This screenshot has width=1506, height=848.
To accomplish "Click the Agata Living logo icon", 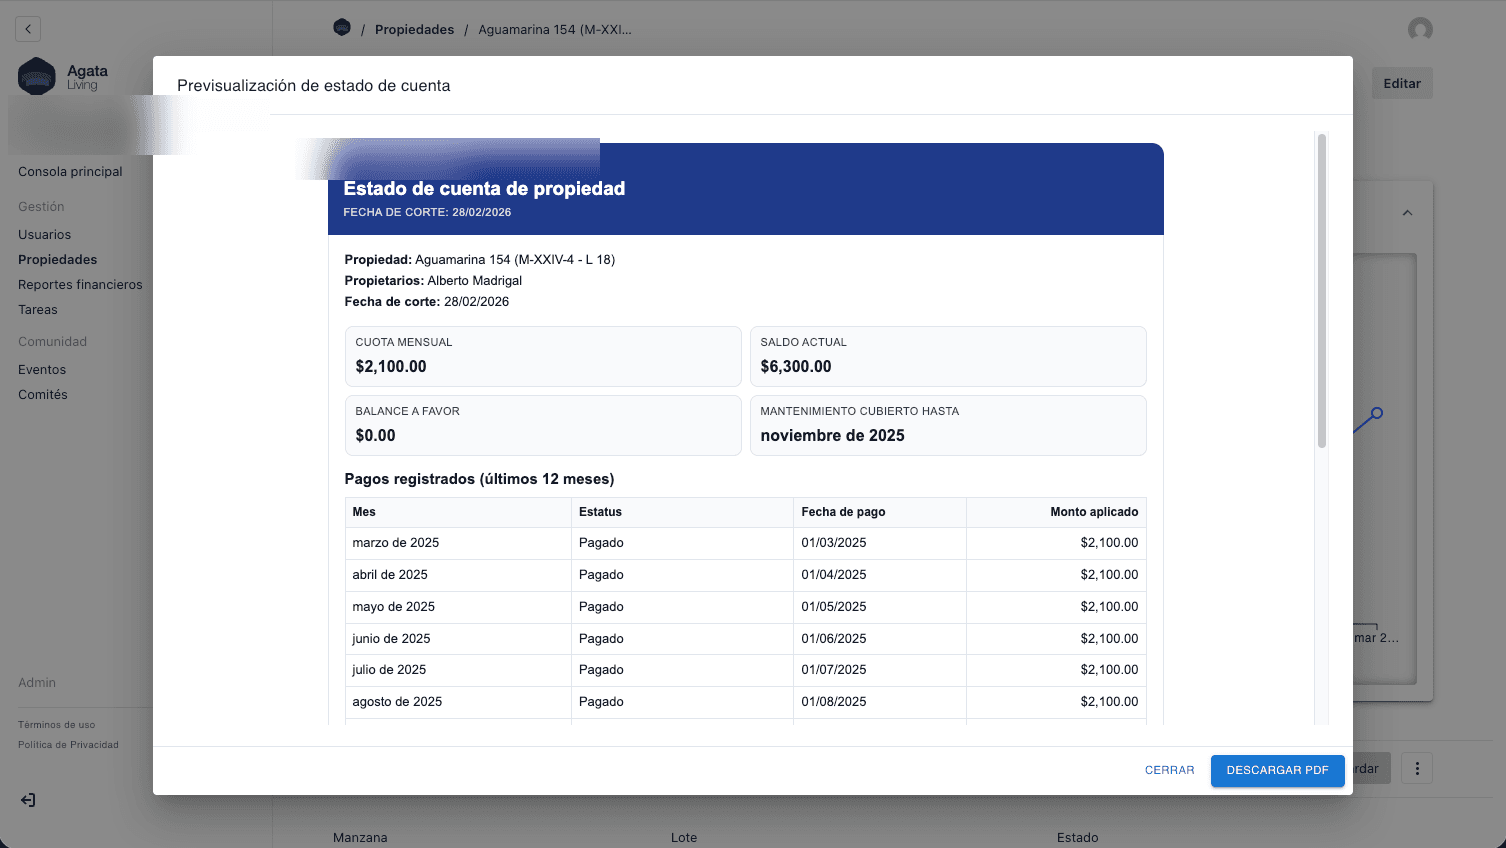I will coord(37,76).
